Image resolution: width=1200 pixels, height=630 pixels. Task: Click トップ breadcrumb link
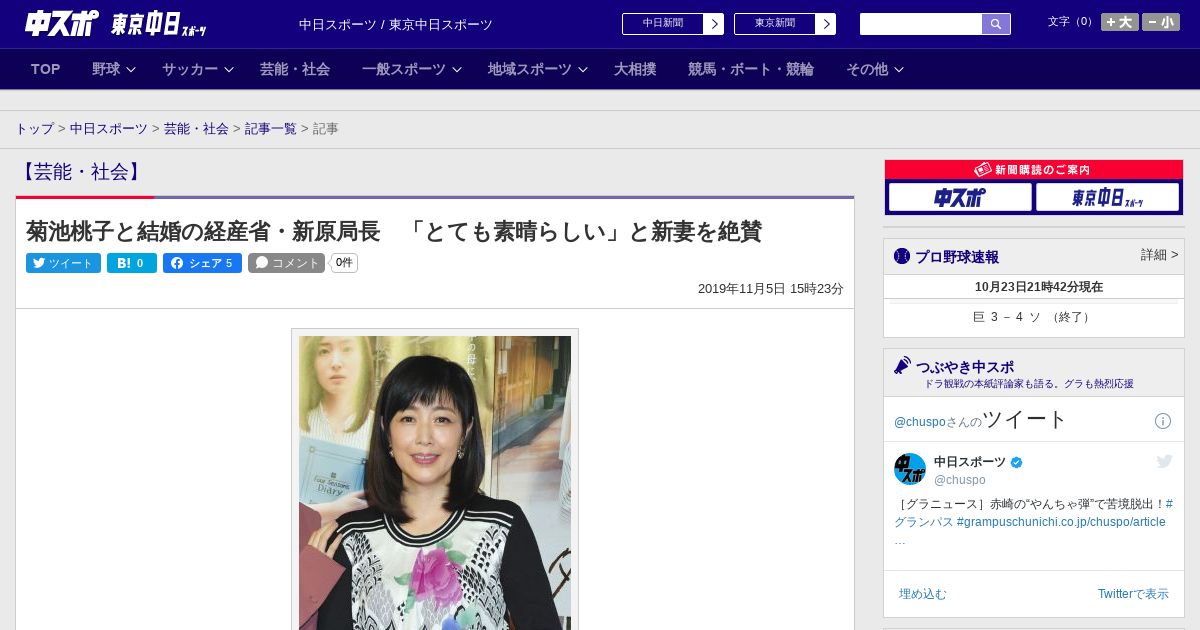click(34, 129)
